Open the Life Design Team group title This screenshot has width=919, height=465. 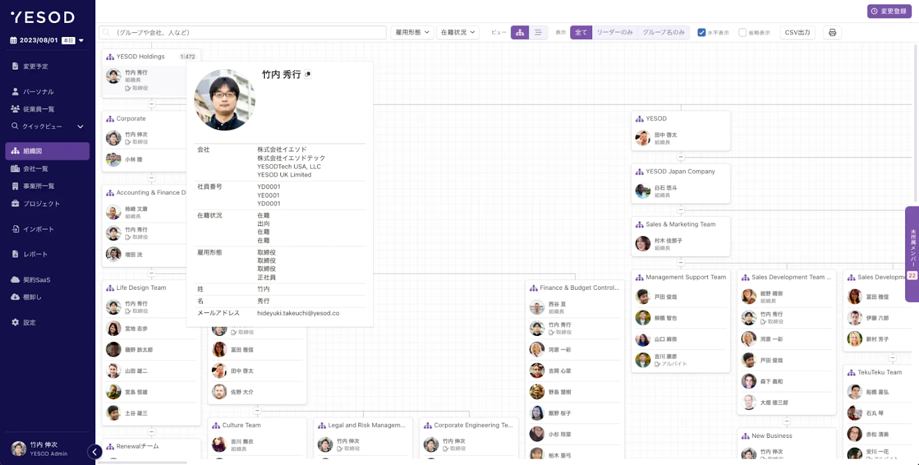click(x=141, y=288)
